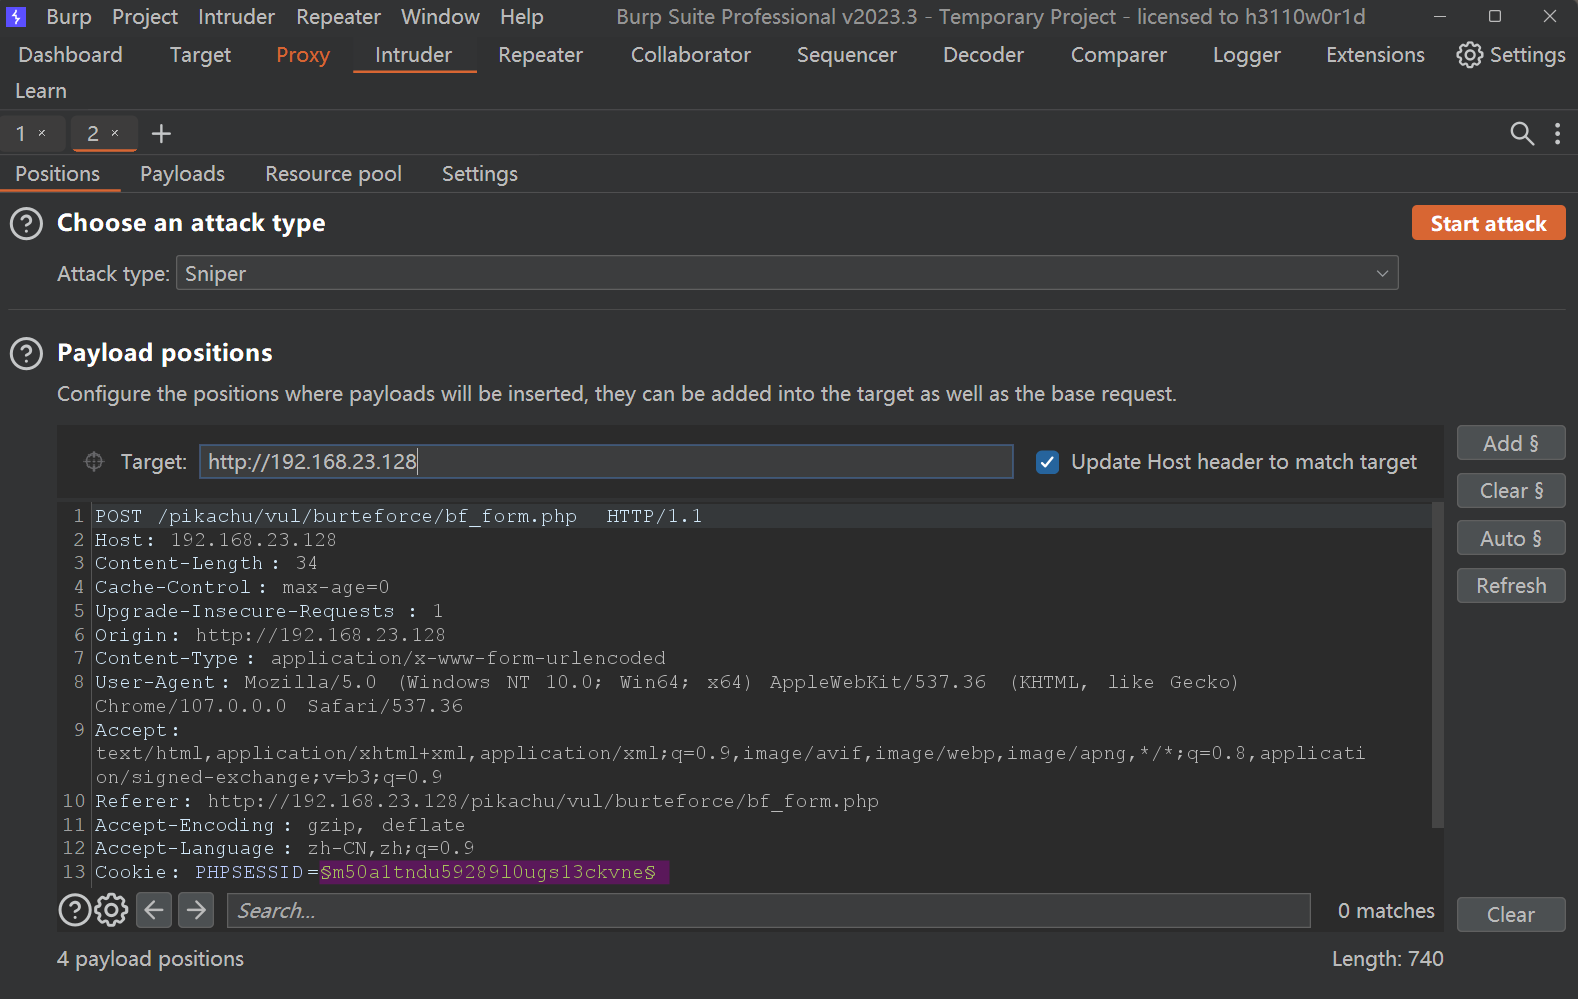Screen dimensions: 1578x999
Task: Open help for Payload positions section
Action: [26, 353]
